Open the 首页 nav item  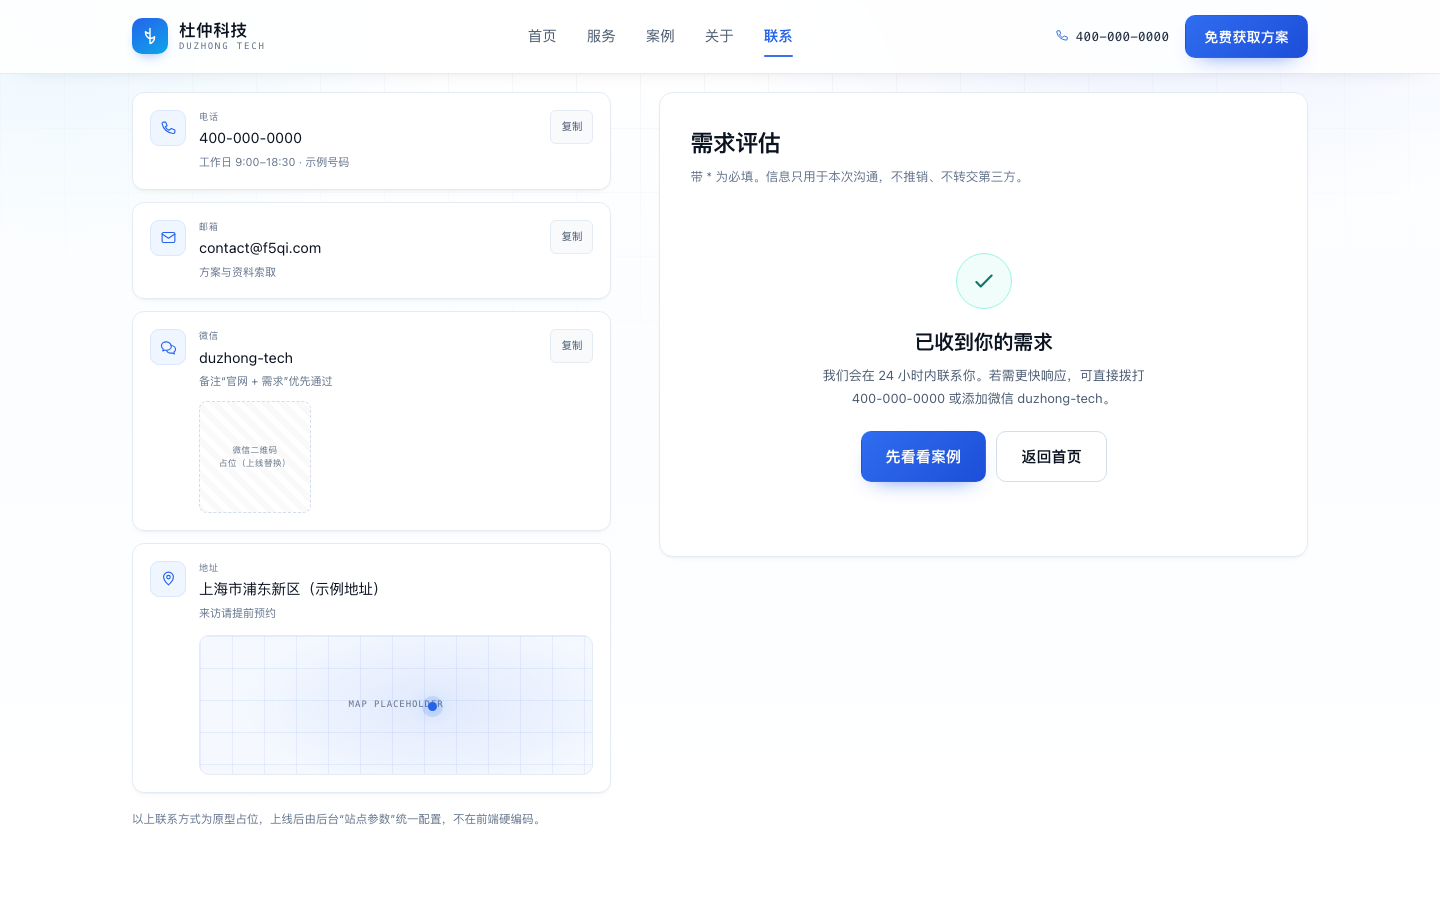click(x=542, y=36)
